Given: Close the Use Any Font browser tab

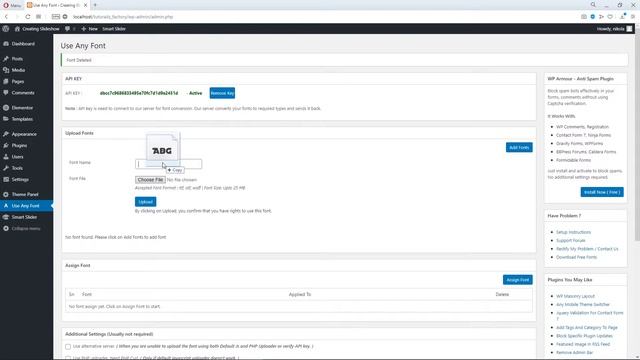Looking at the screenshot, I should click(85, 5).
